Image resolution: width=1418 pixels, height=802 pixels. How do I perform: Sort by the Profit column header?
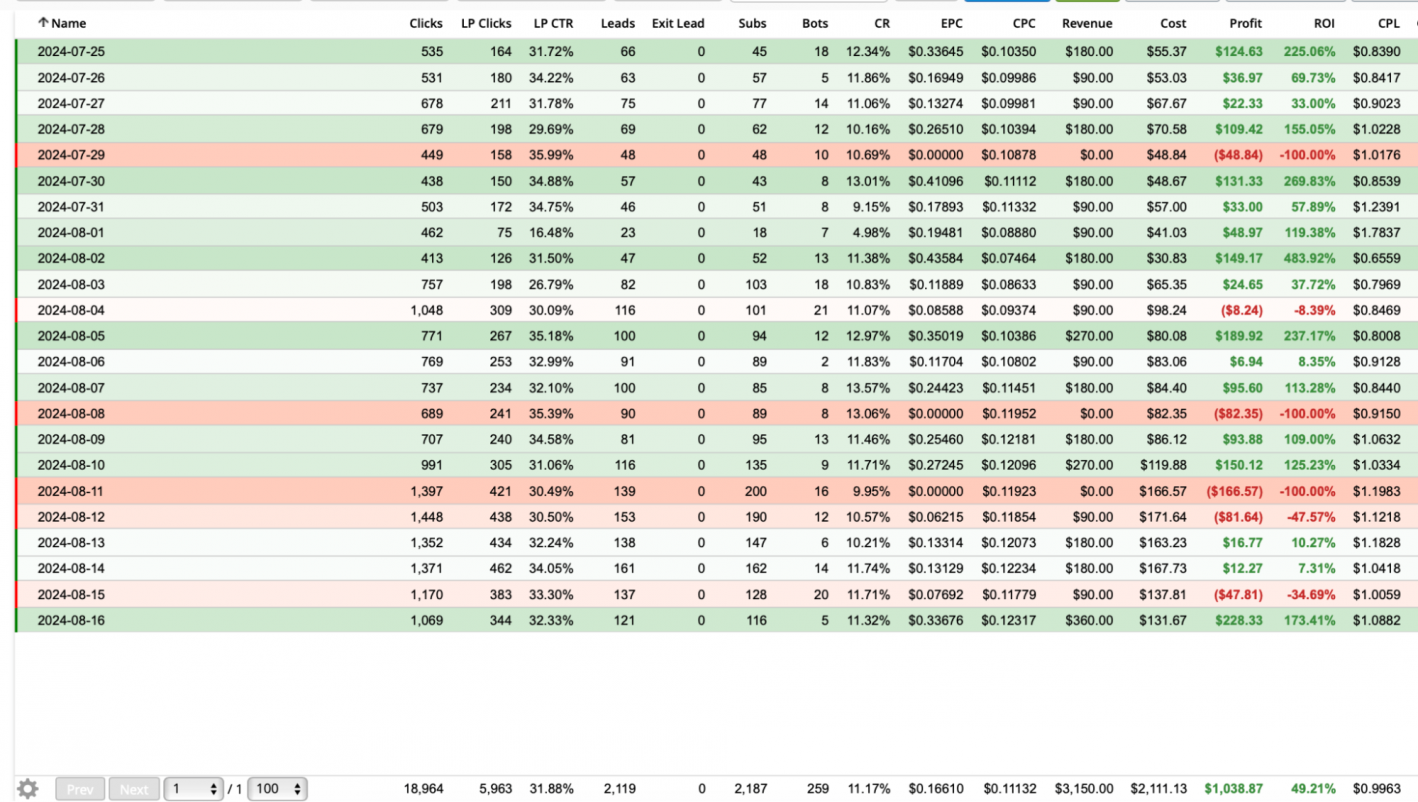[1246, 23]
